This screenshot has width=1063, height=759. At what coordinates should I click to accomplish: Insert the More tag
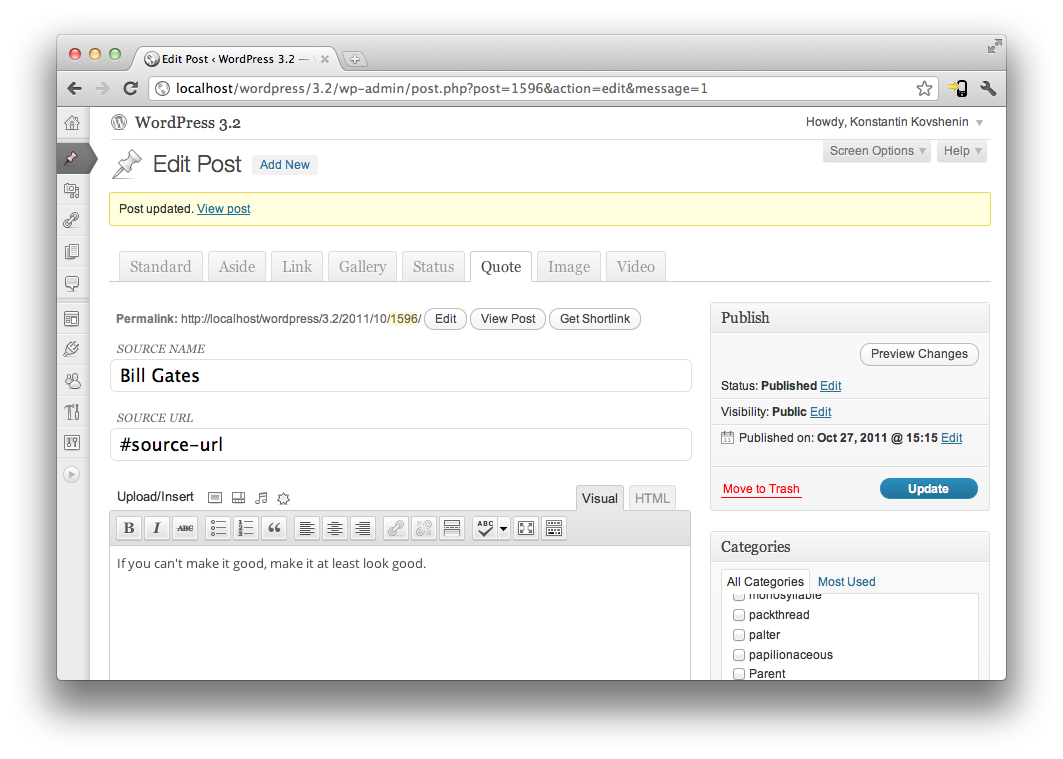(x=452, y=528)
